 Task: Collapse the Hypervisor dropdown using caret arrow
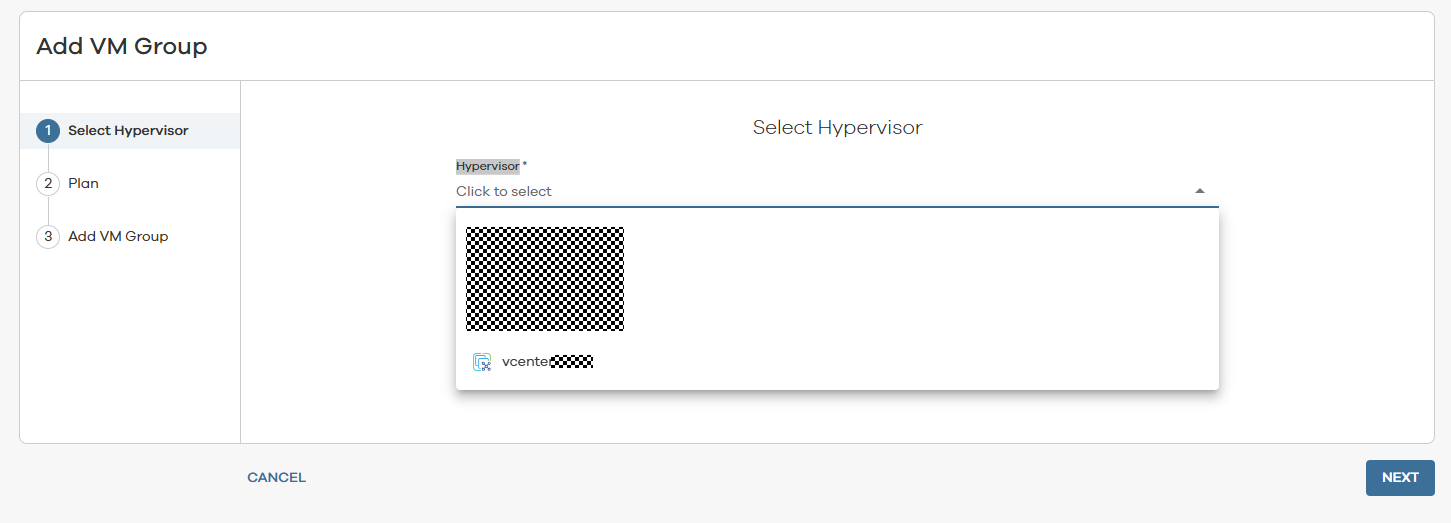tap(1199, 191)
